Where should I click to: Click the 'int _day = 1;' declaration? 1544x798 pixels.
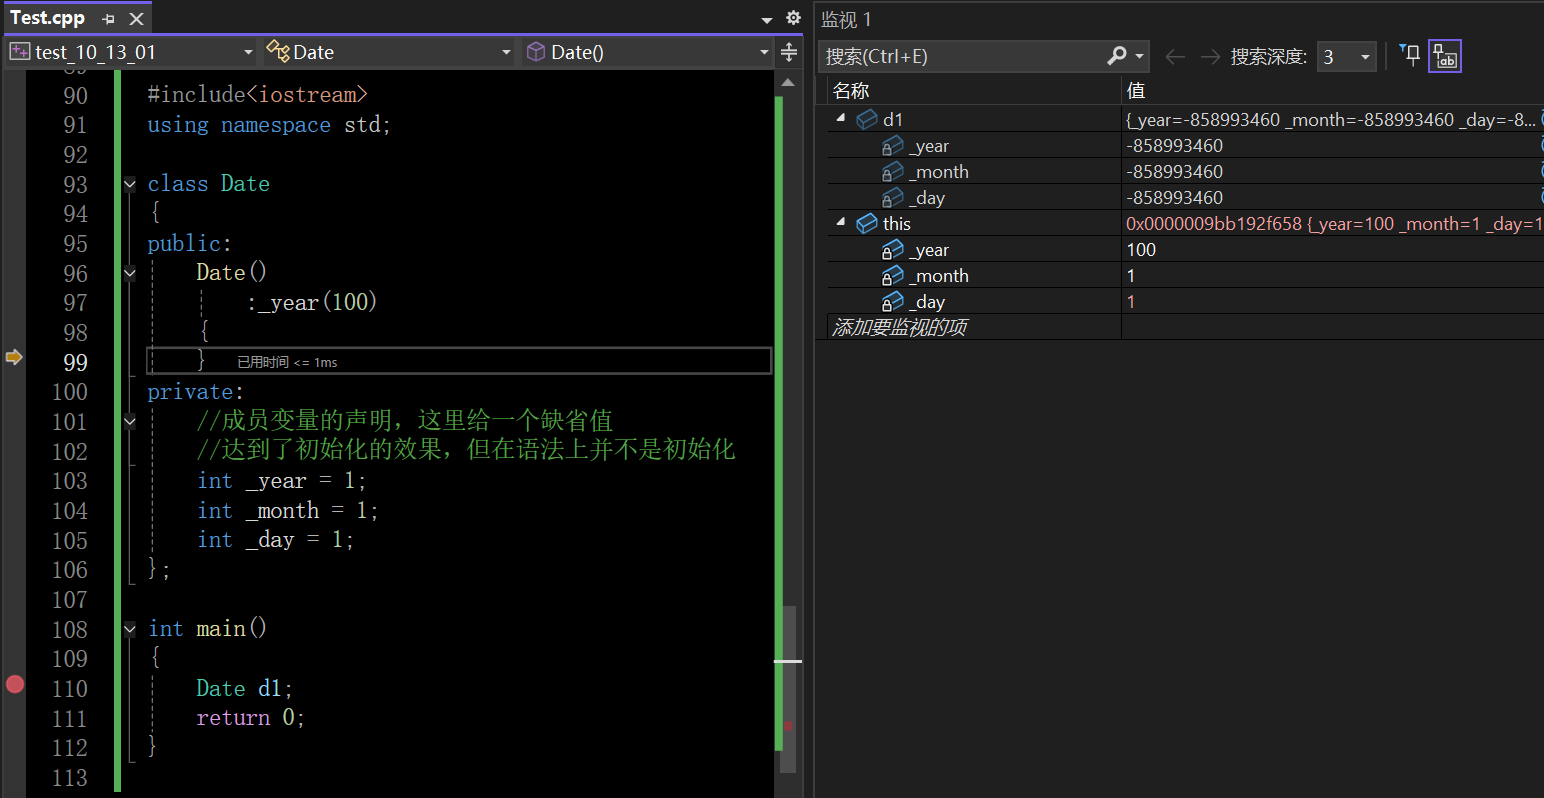(x=276, y=540)
